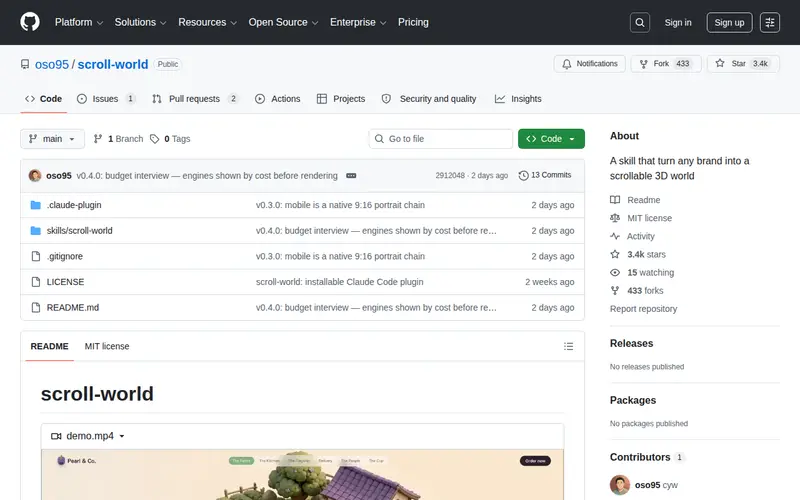Open the GitHub homepage logo
Screen dimensions: 800x500
click(x=30, y=22)
